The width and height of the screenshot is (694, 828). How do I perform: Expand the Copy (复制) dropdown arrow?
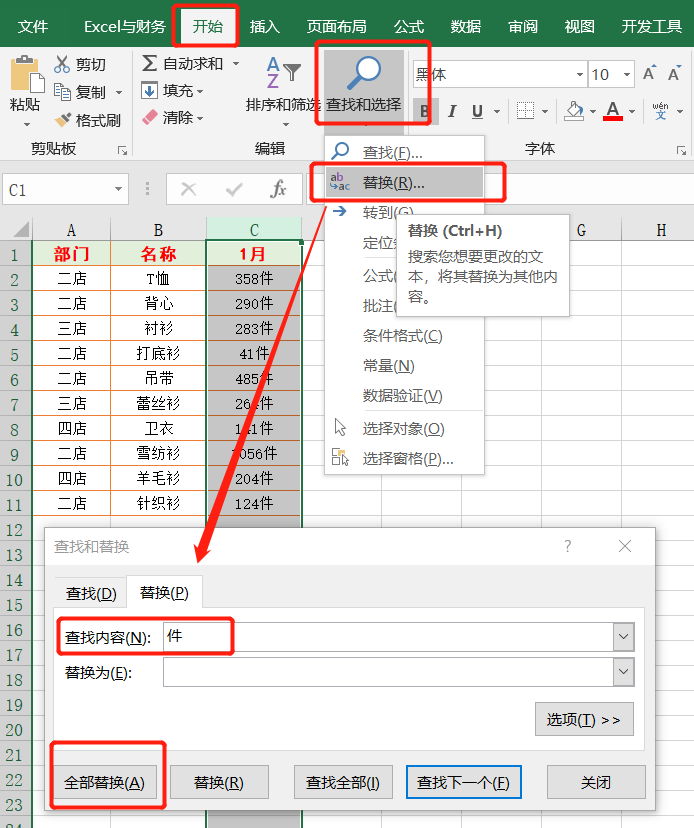pyautogui.click(x=119, y=92)
